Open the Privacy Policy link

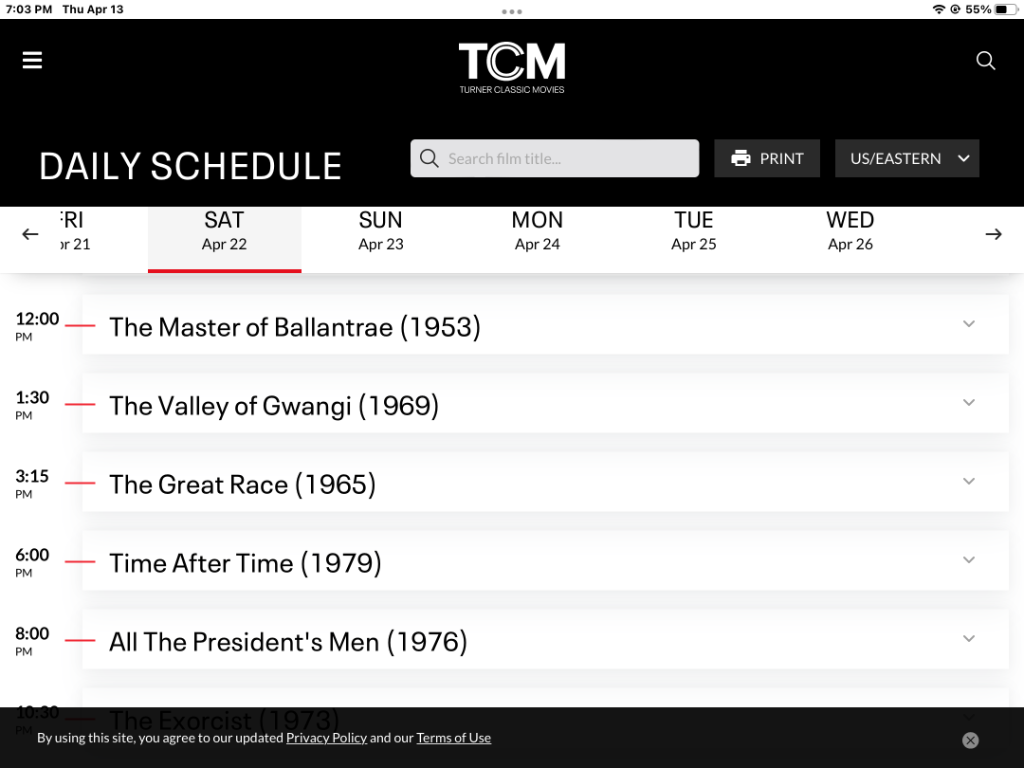click(x=326, y=738)
